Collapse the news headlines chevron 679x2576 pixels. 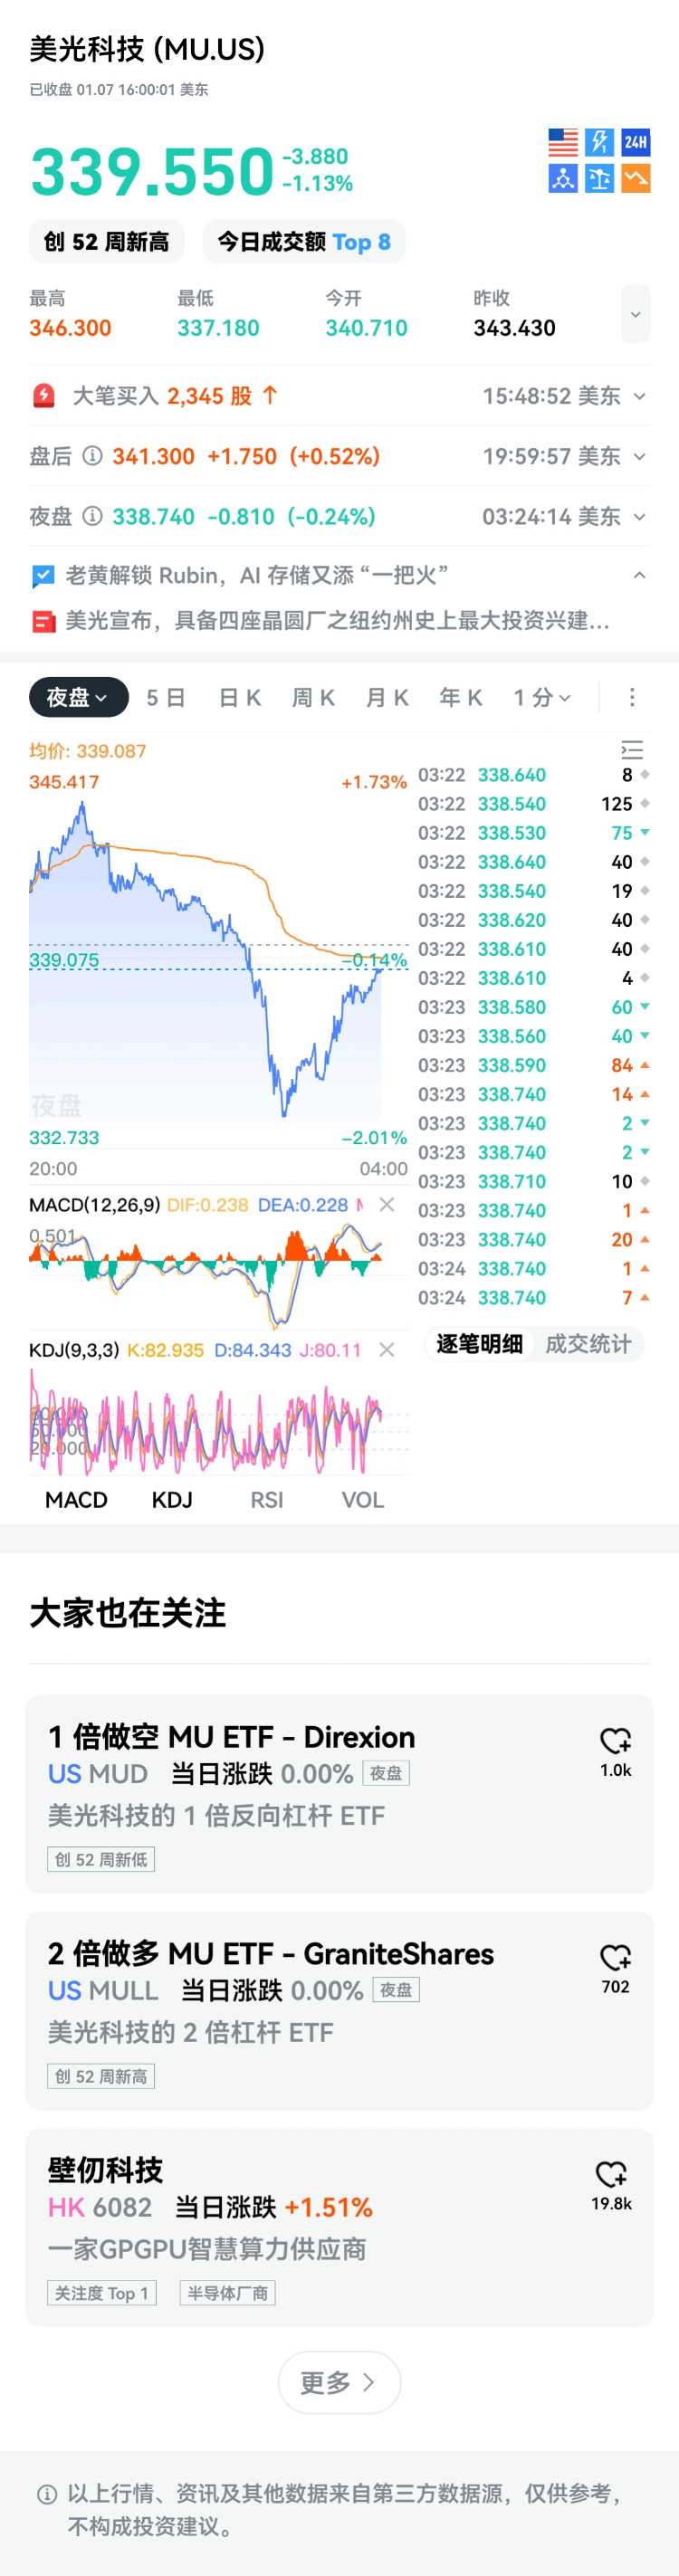point(640,576)
